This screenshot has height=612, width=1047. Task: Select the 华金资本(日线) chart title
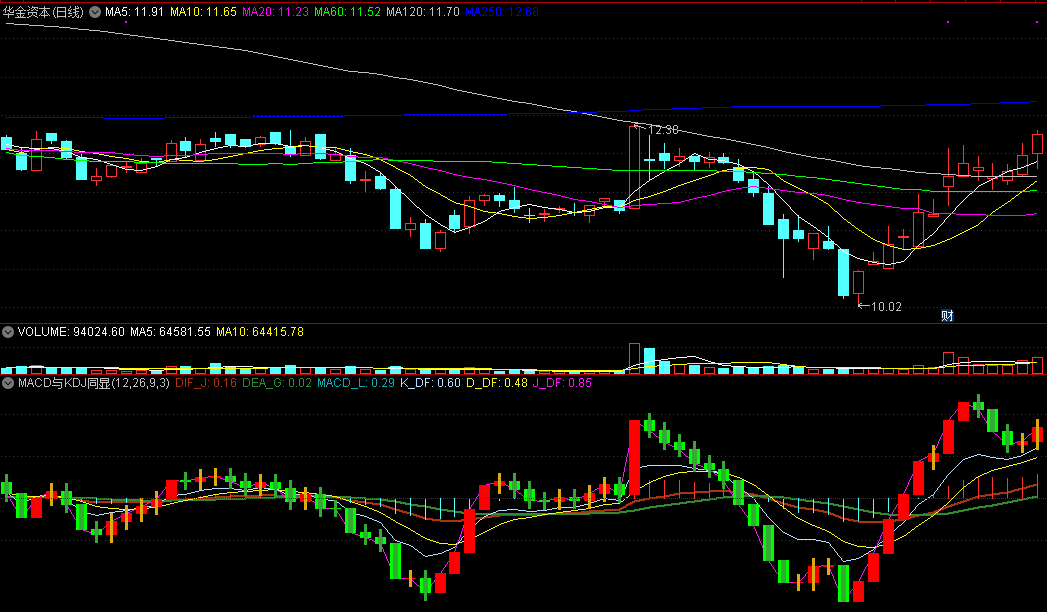(x=43, y=12)
